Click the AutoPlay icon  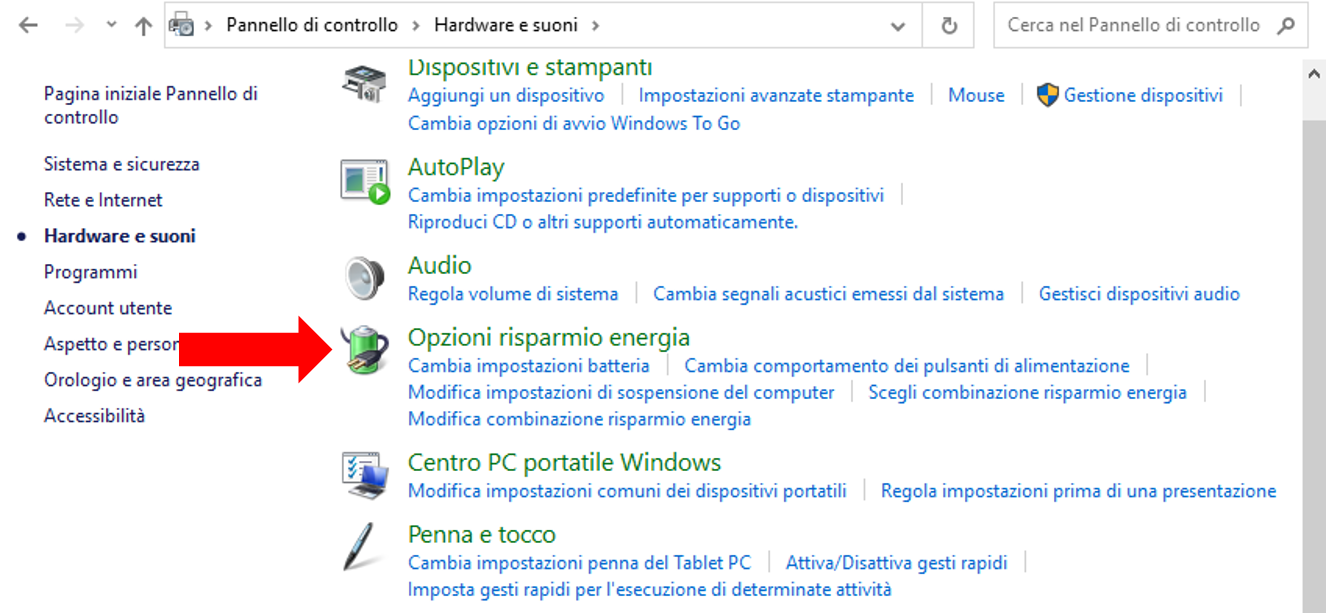click(x=364, y=181)
